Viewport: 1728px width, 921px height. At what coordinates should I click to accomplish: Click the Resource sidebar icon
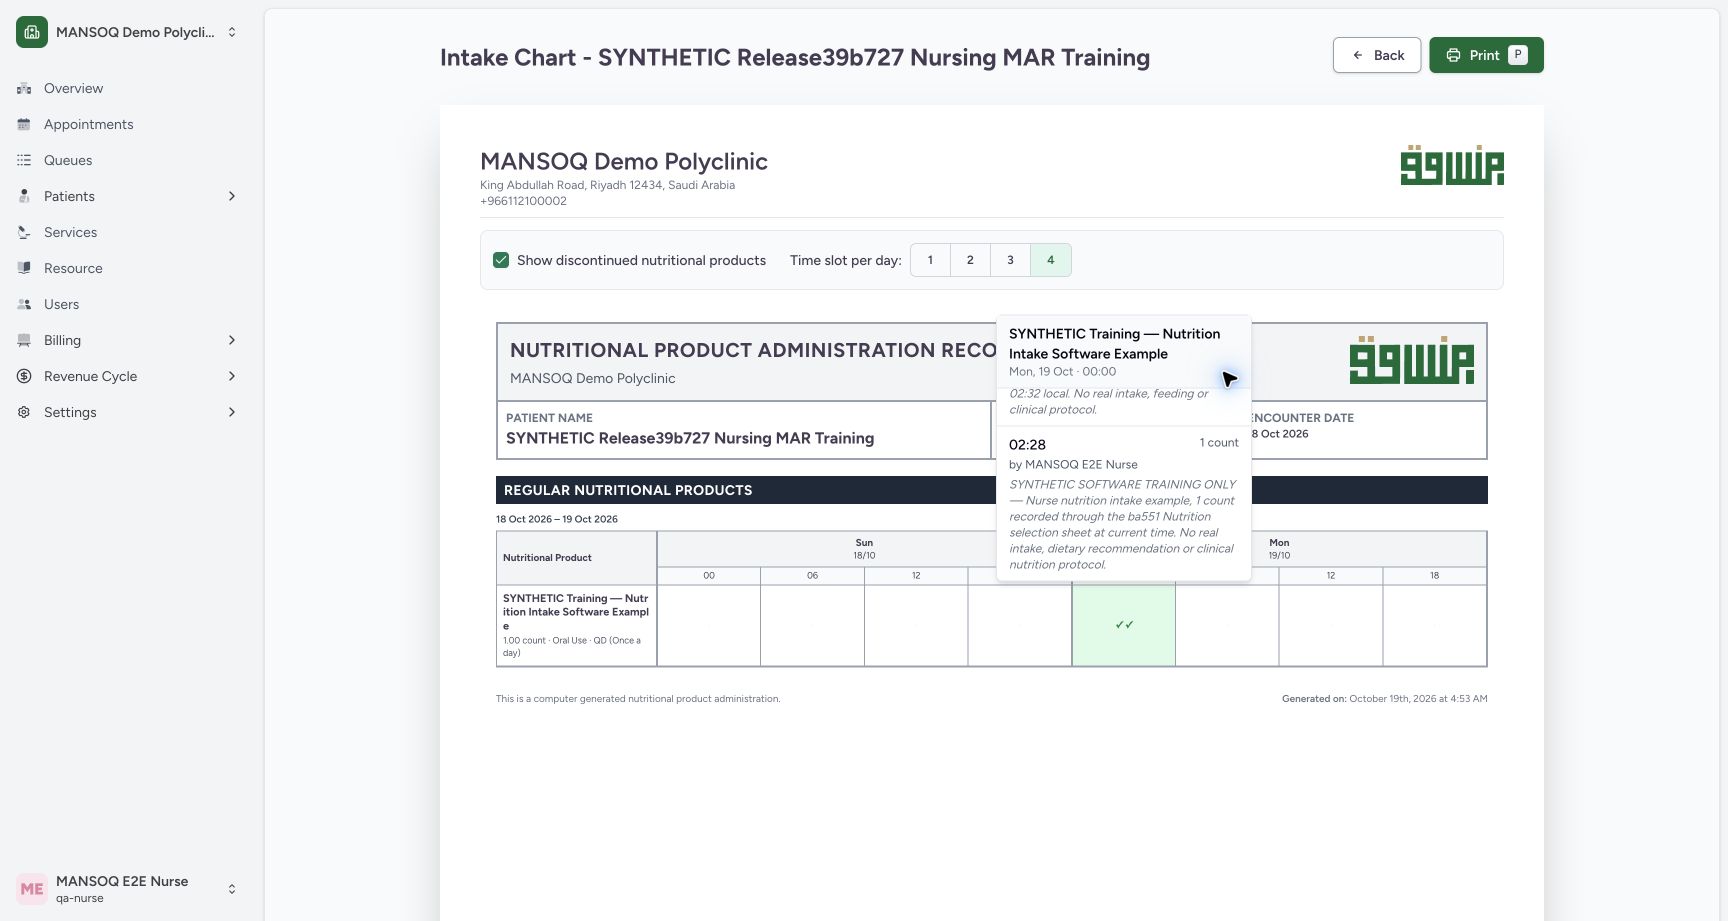[x=24, y=268]
